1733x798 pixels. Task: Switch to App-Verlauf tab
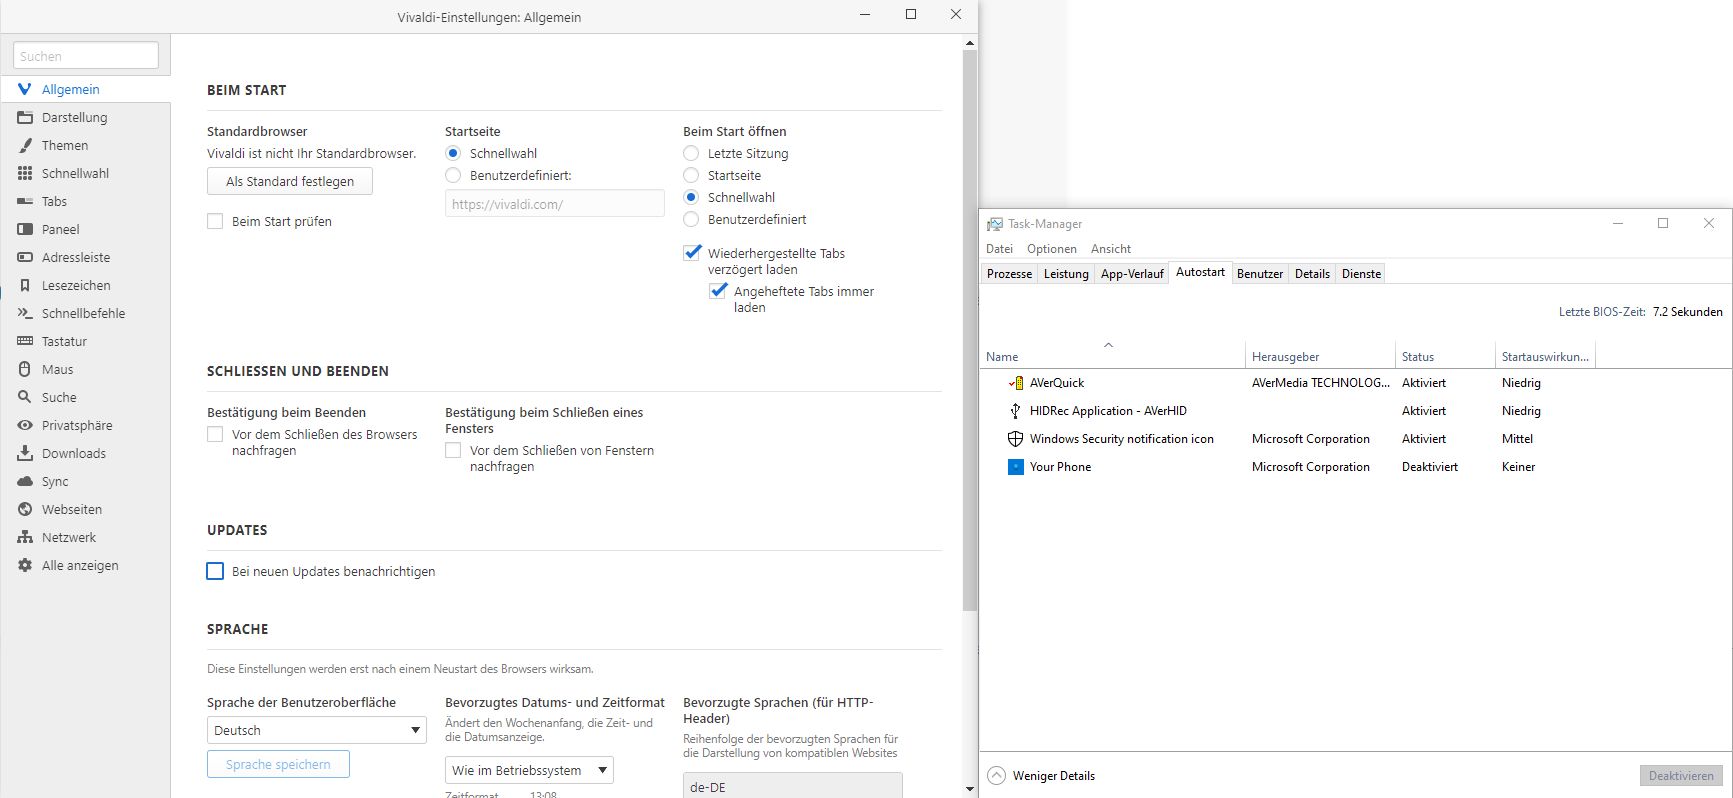tap(1132, 273)
